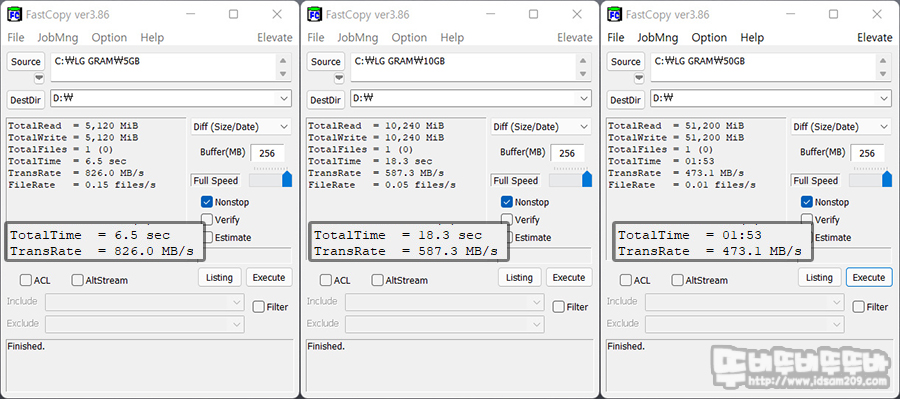The width and height of the screenshot is (900, 399).
Task: Enable the Verify checkbox in the 5GB window
Action: (207, 219)
